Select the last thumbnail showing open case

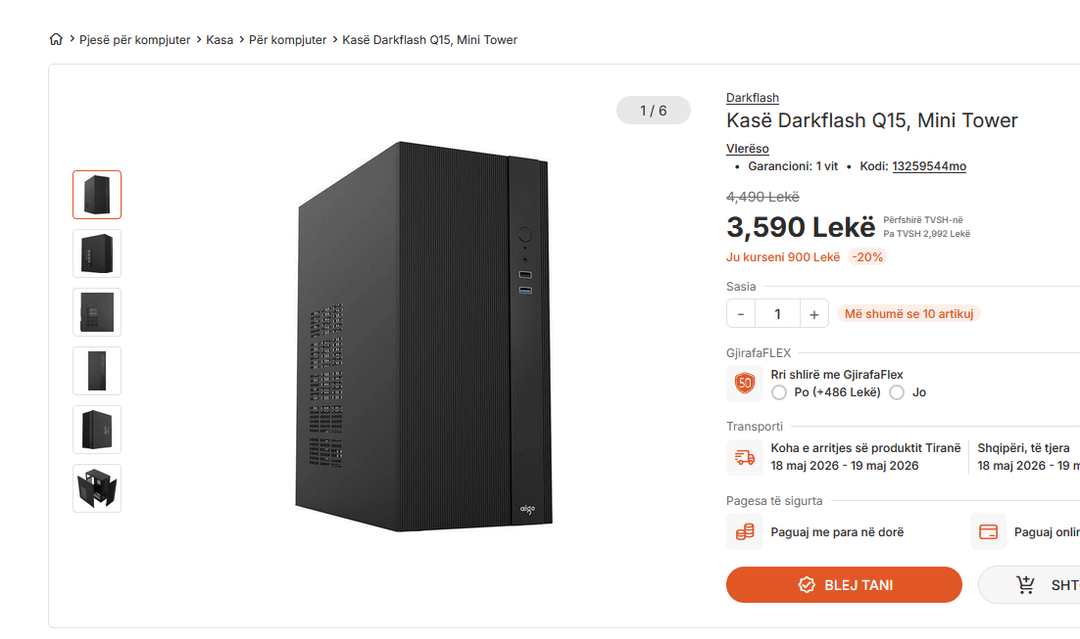click(x=97, y=488)
